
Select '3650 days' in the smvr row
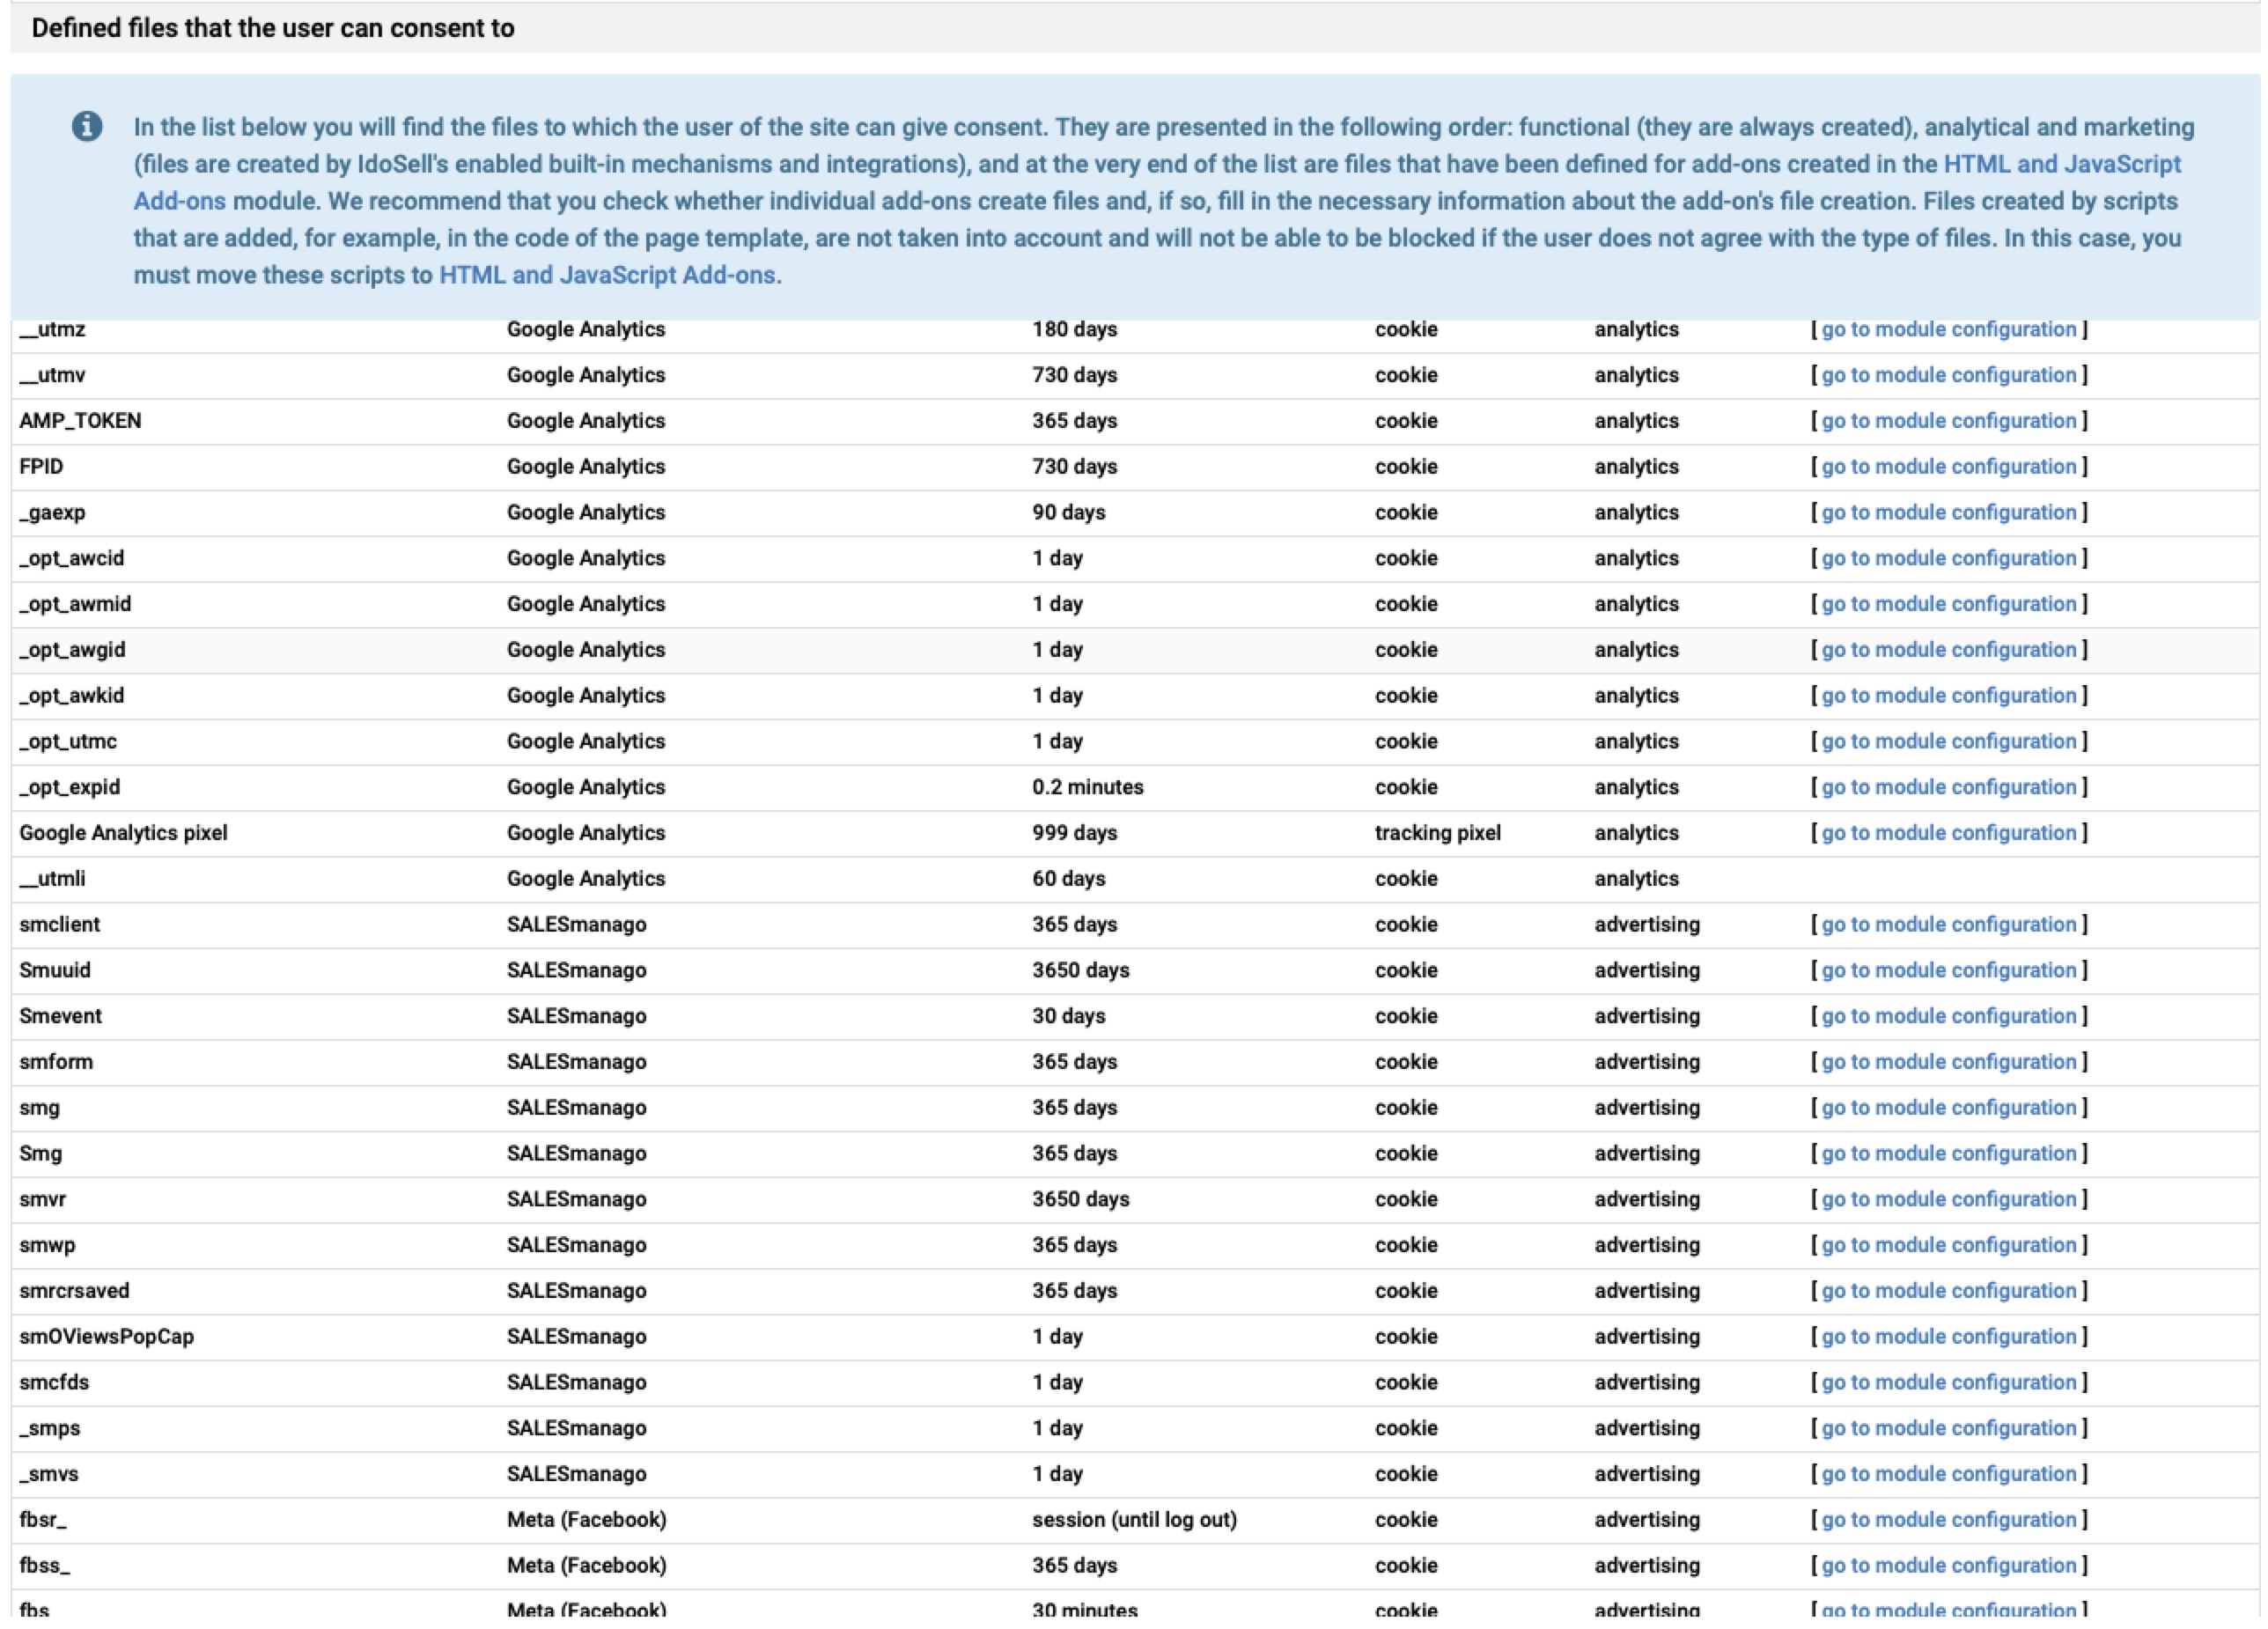click(x=1080, y=1200)
